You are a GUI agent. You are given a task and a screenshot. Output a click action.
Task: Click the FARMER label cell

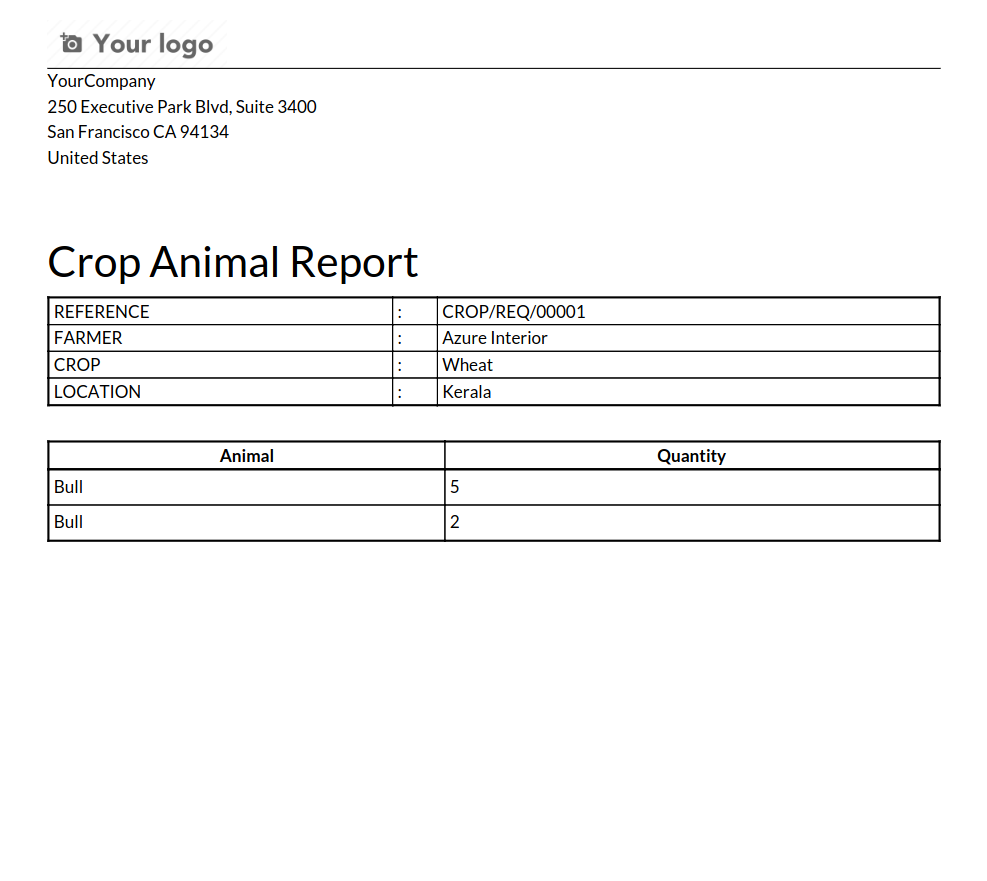(x=88, y=338)
